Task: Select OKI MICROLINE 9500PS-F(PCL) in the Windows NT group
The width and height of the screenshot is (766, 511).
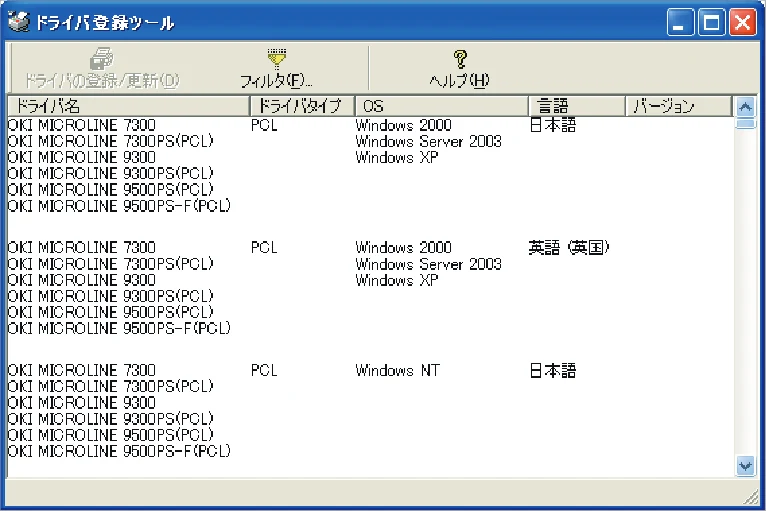Action: (x=119, y=451)
